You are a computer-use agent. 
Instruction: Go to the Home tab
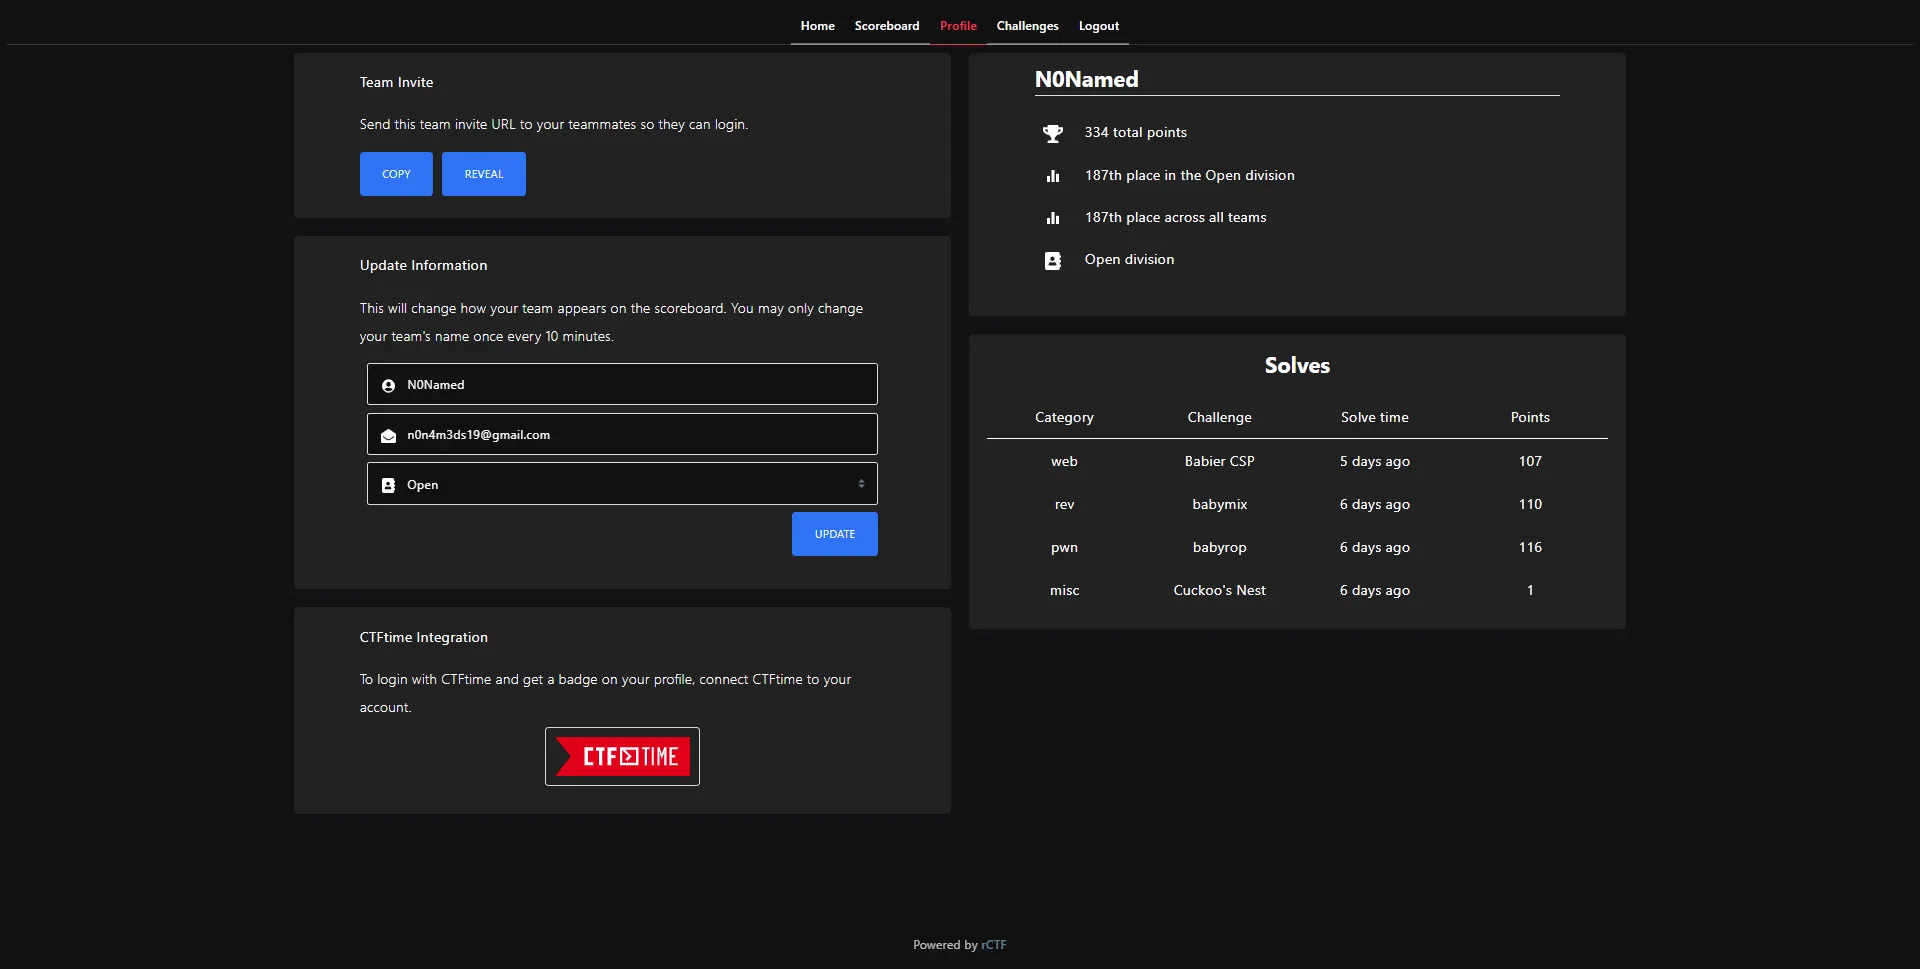click(817, 26)
